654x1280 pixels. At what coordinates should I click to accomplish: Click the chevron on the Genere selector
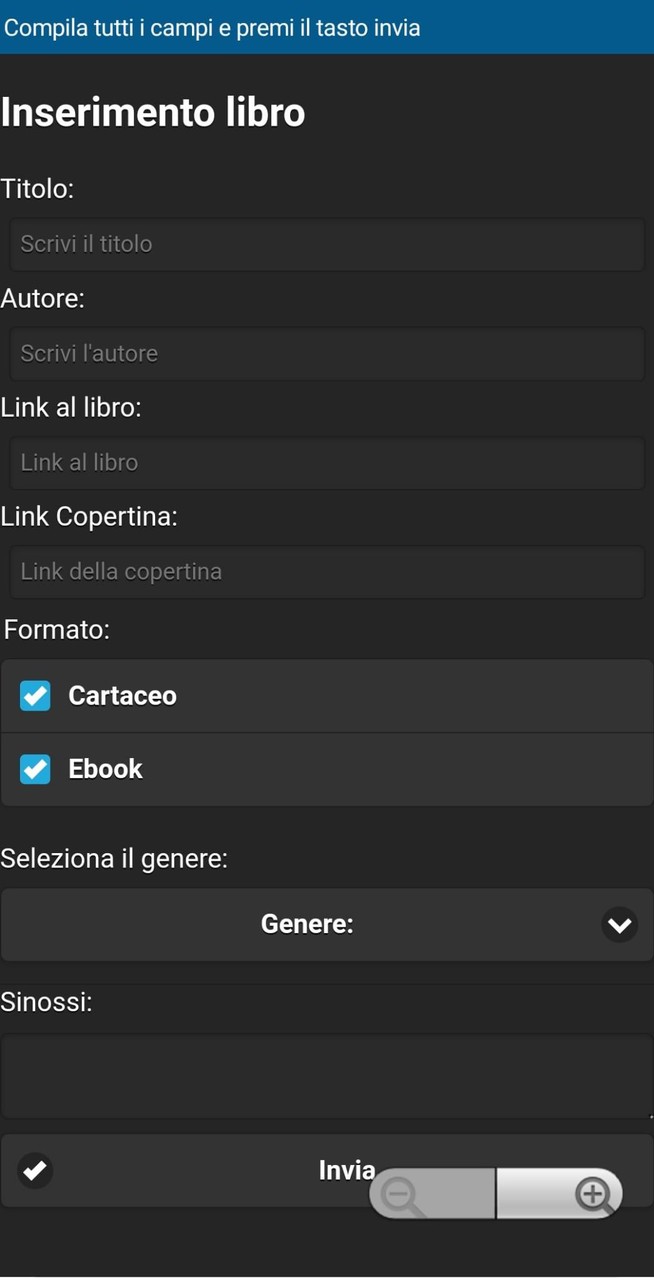click(619, 924)
